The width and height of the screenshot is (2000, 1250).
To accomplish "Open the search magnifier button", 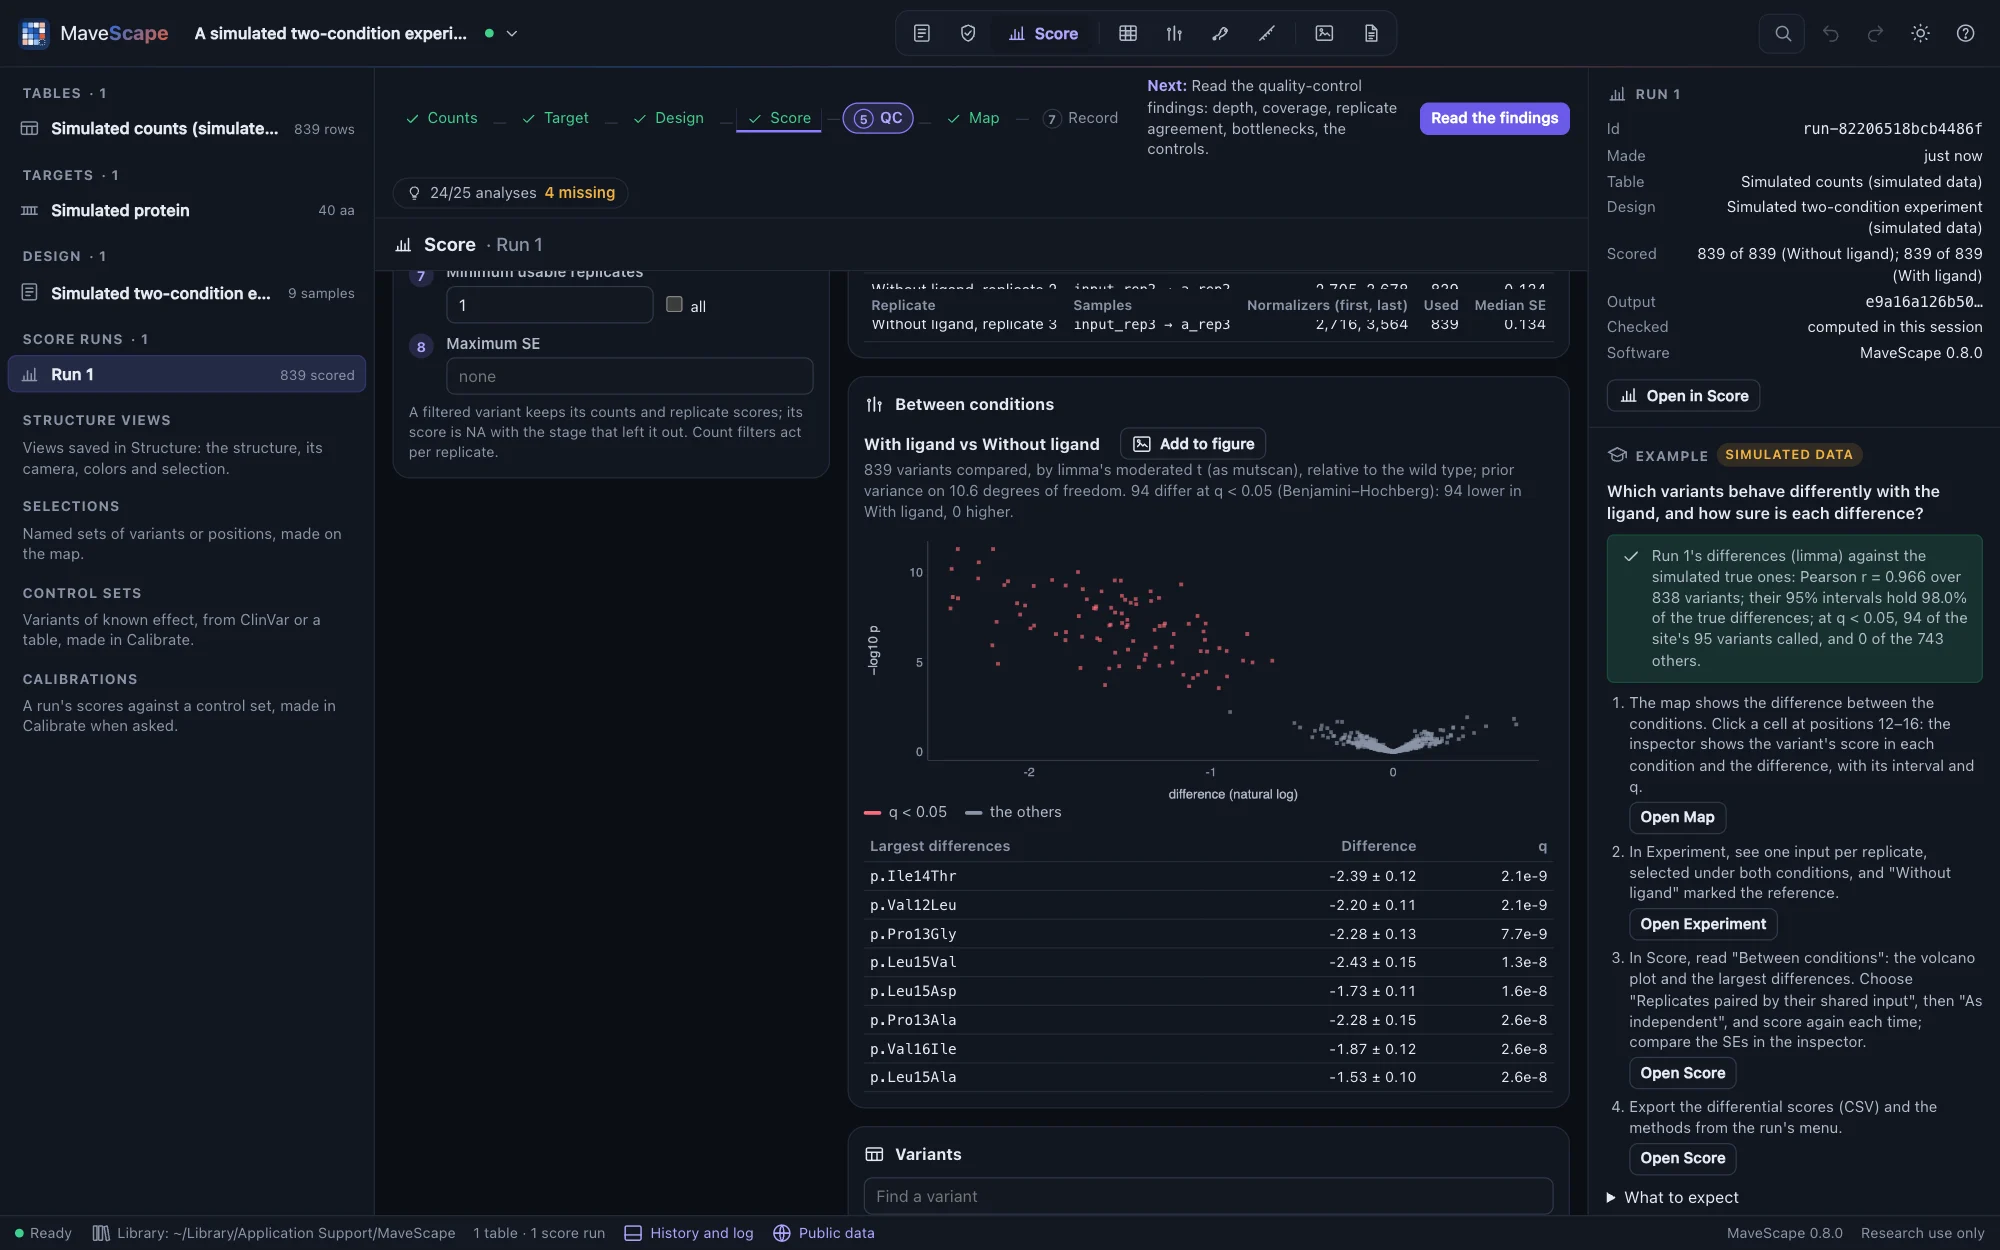I will [x=1782, y=33].
